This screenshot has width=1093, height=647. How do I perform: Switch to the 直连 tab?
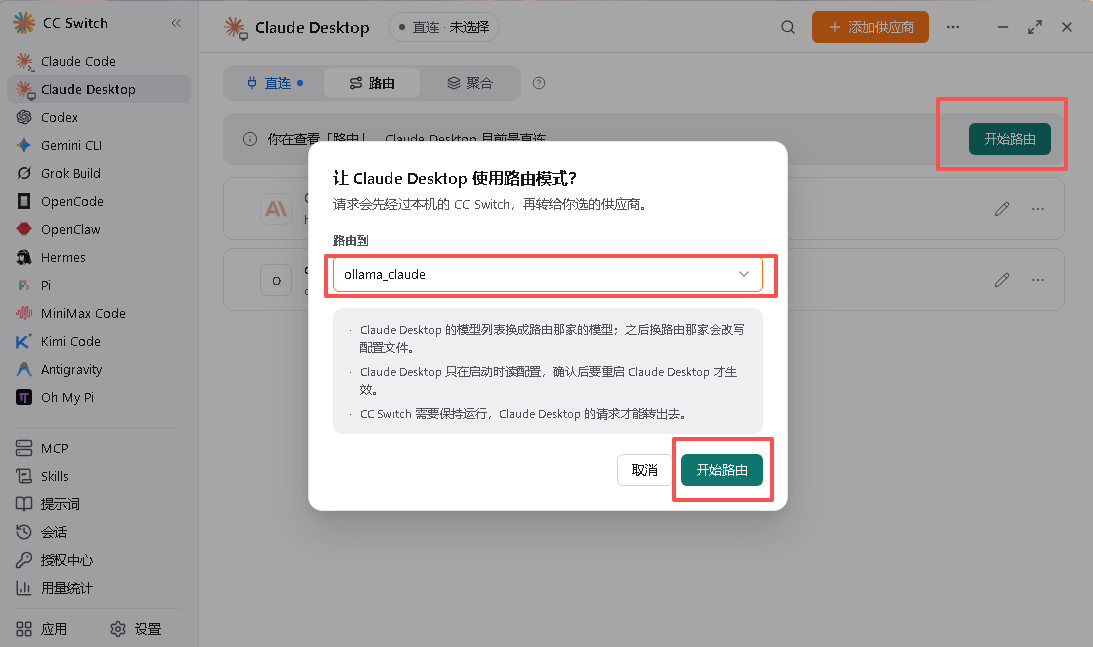click(x=275, y=83)
